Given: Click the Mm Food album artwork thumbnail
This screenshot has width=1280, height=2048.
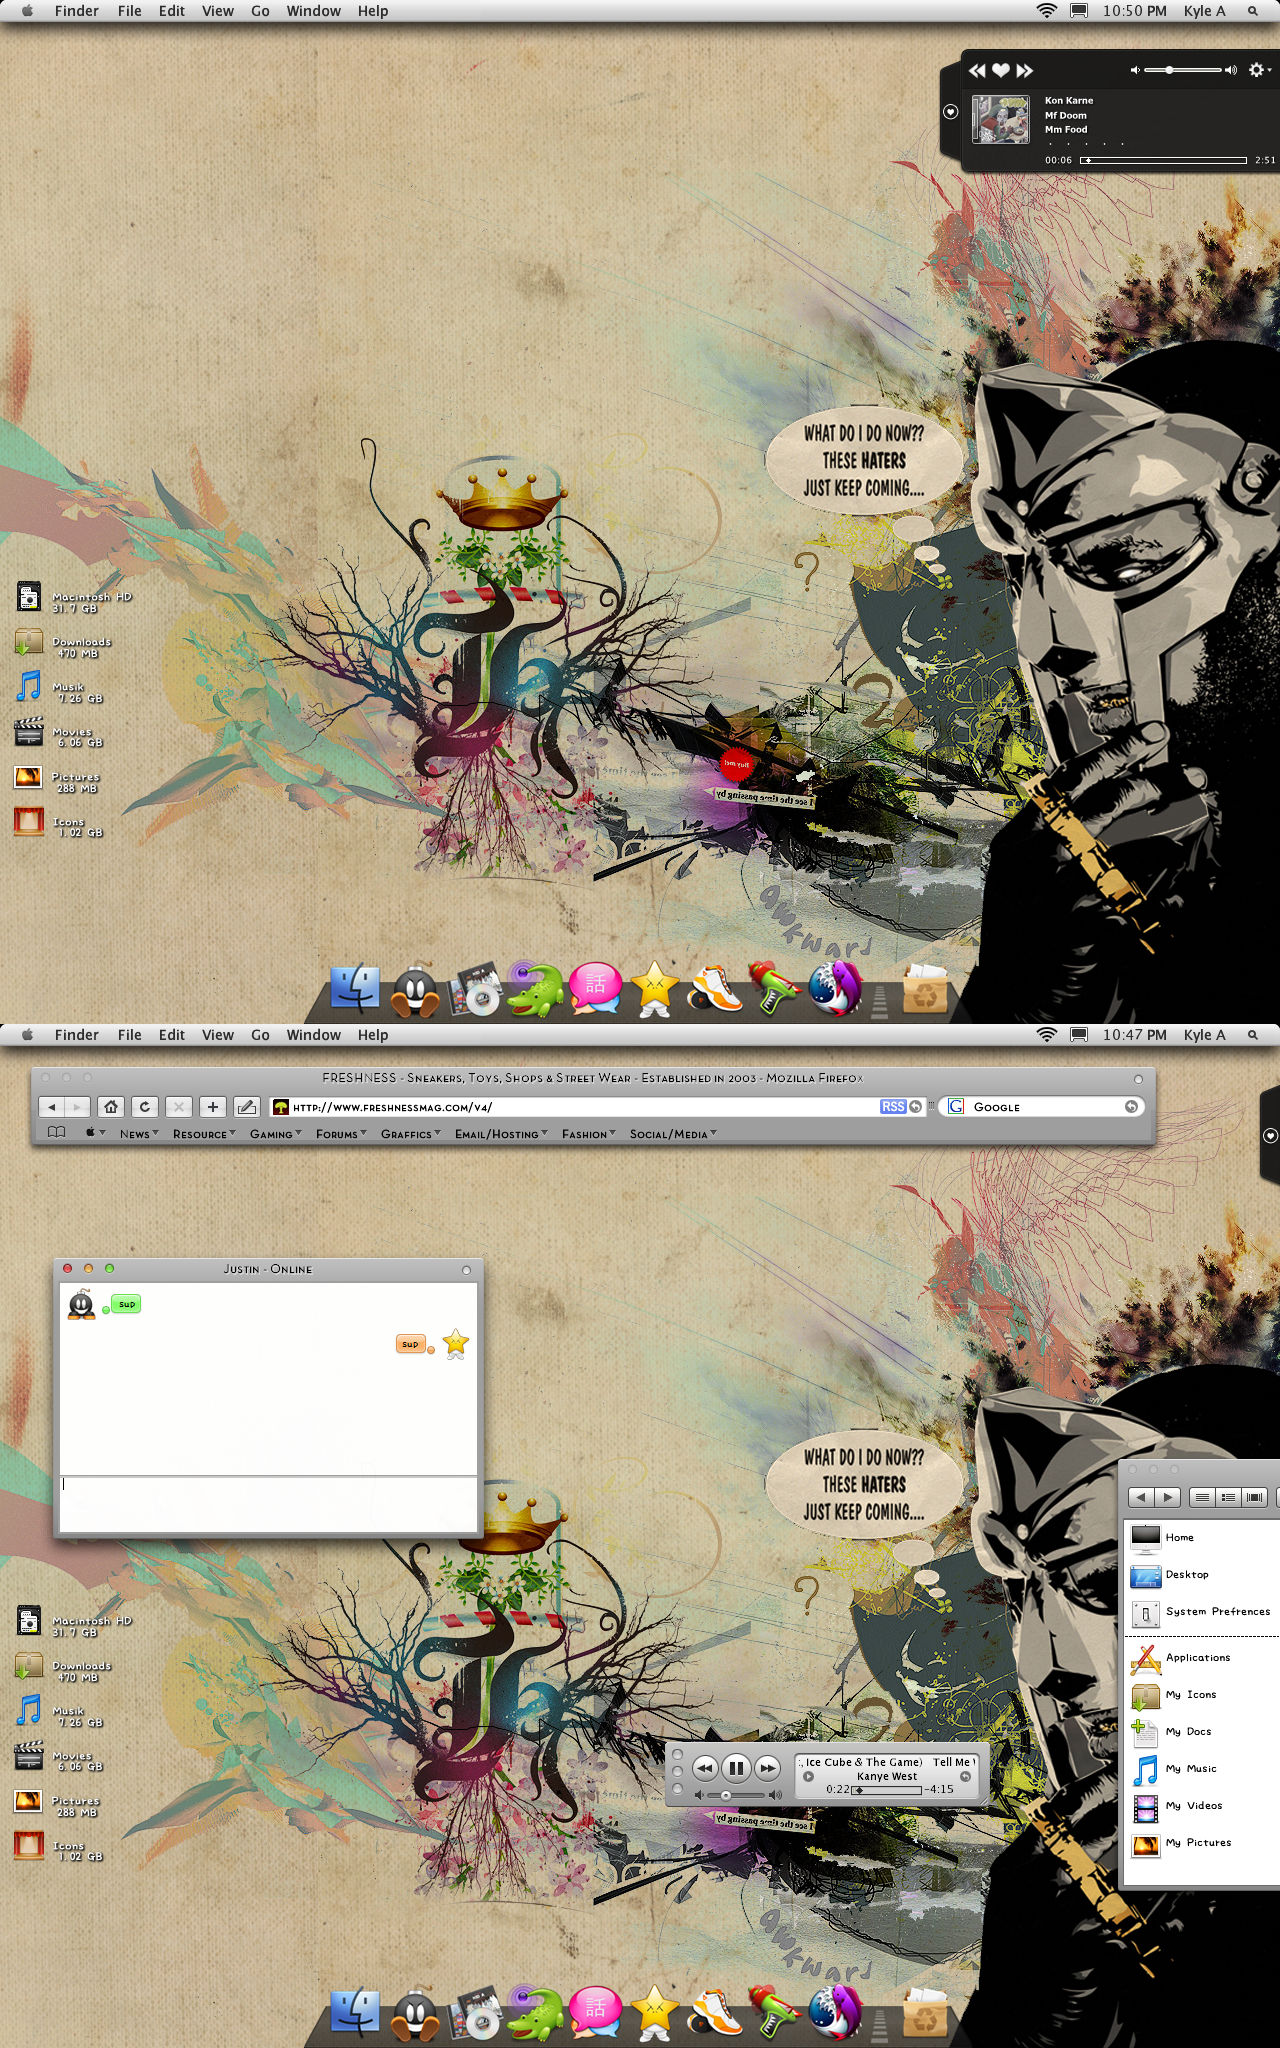Looking at the screenshot, I should tap(1001, 120).
